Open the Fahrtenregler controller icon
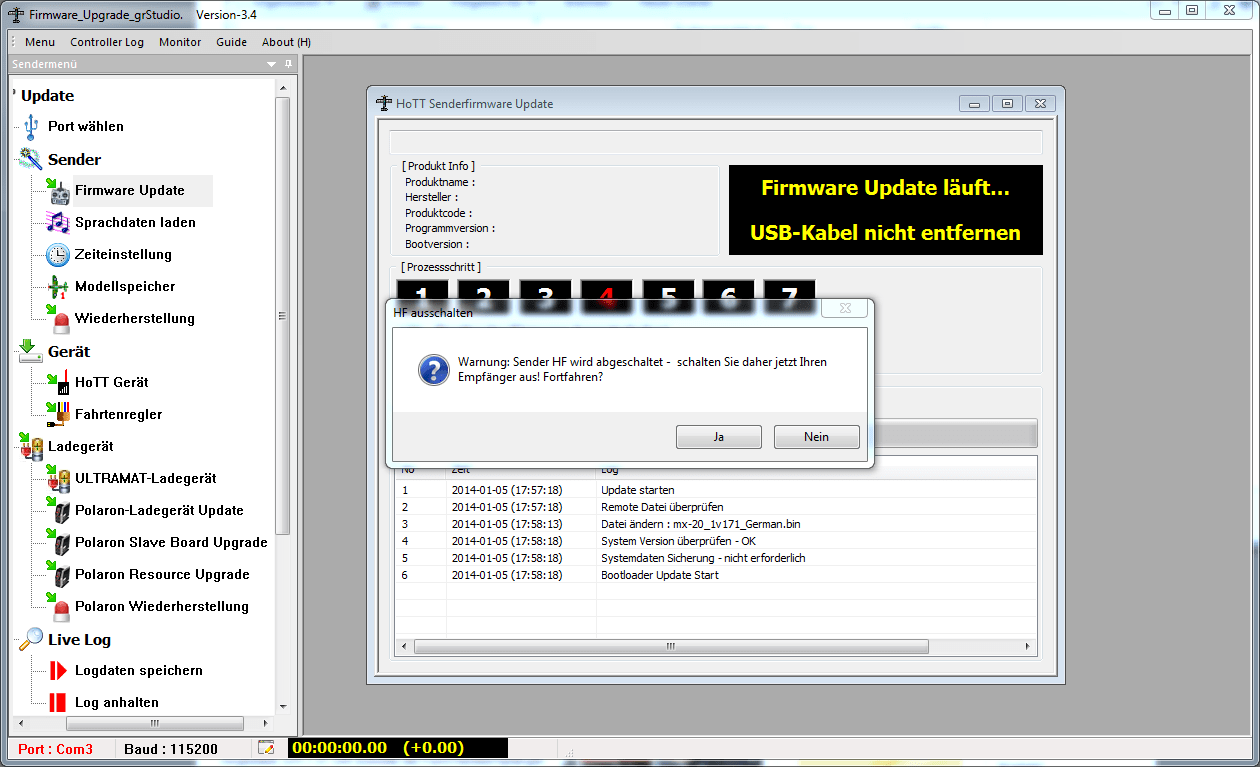The image size is (1260, 767). point(58,414)
